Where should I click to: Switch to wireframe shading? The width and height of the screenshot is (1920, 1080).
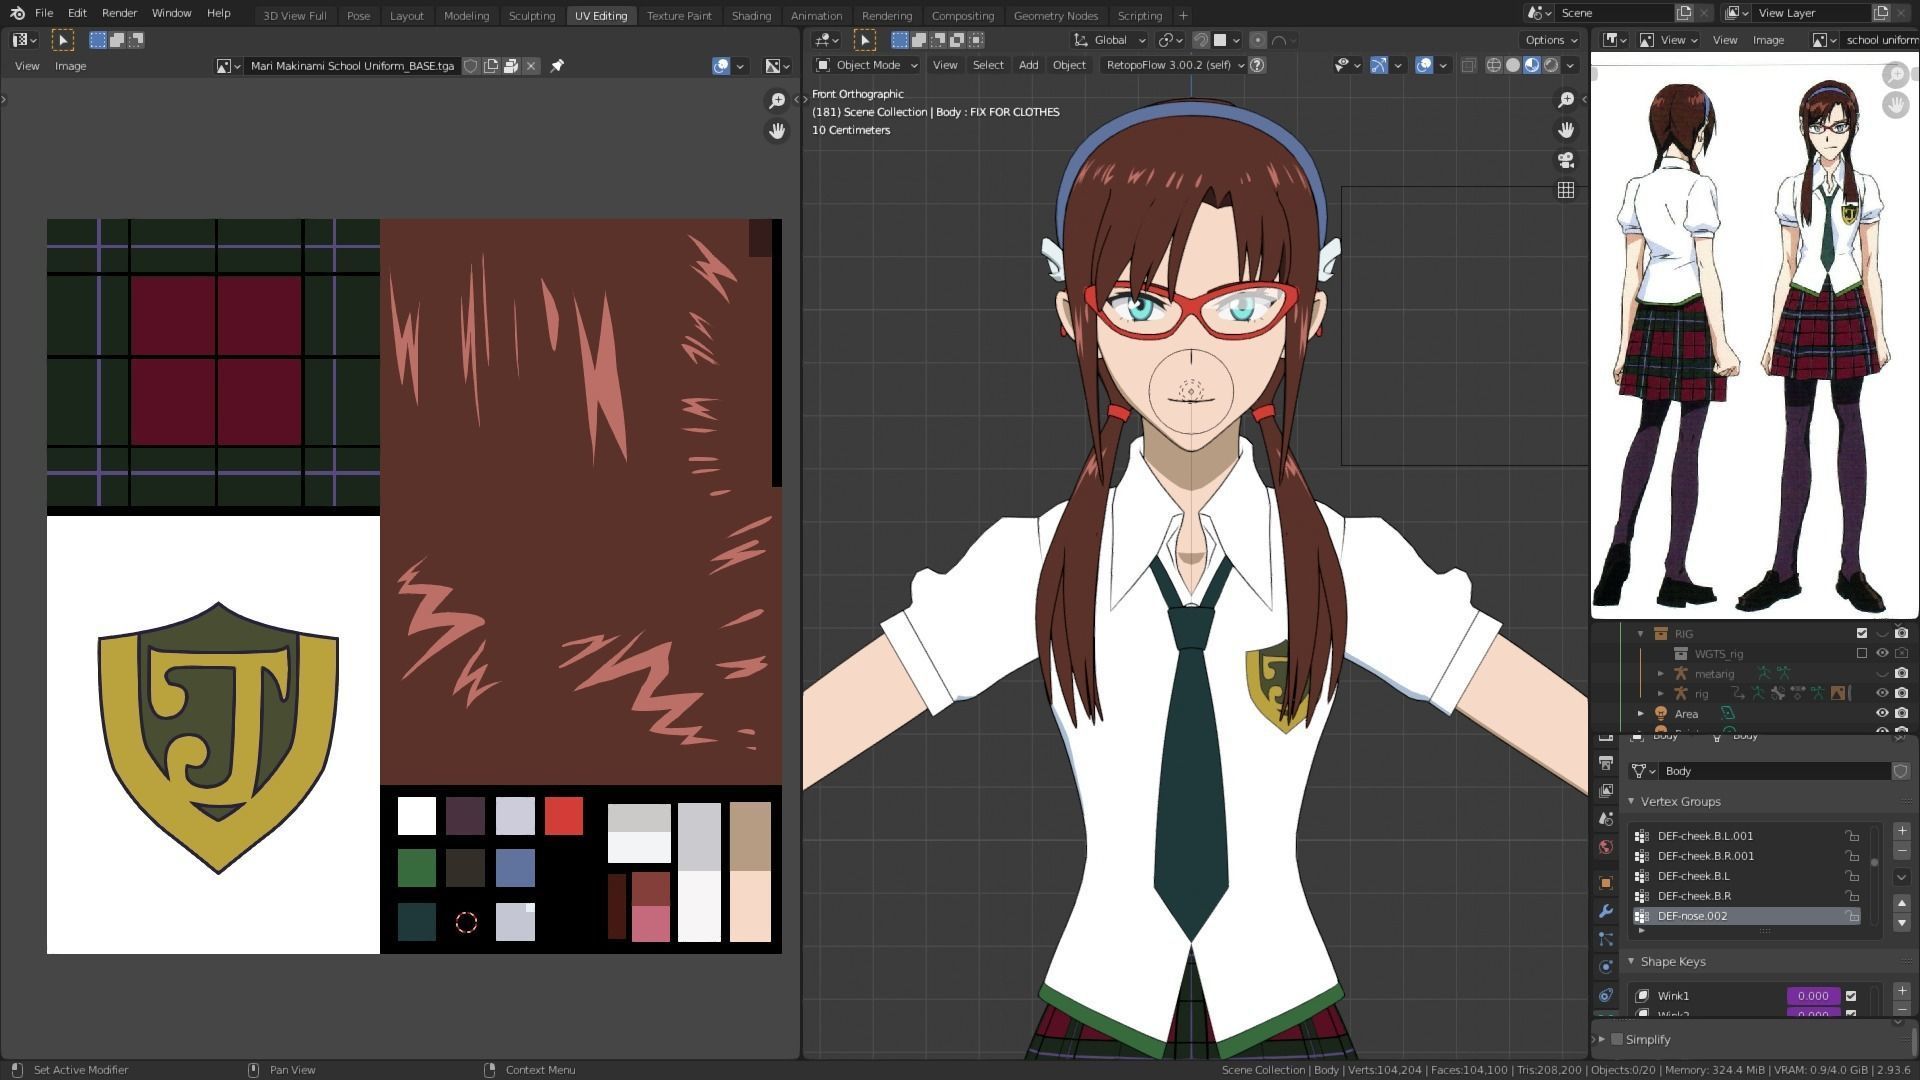tap(1494, 65)
